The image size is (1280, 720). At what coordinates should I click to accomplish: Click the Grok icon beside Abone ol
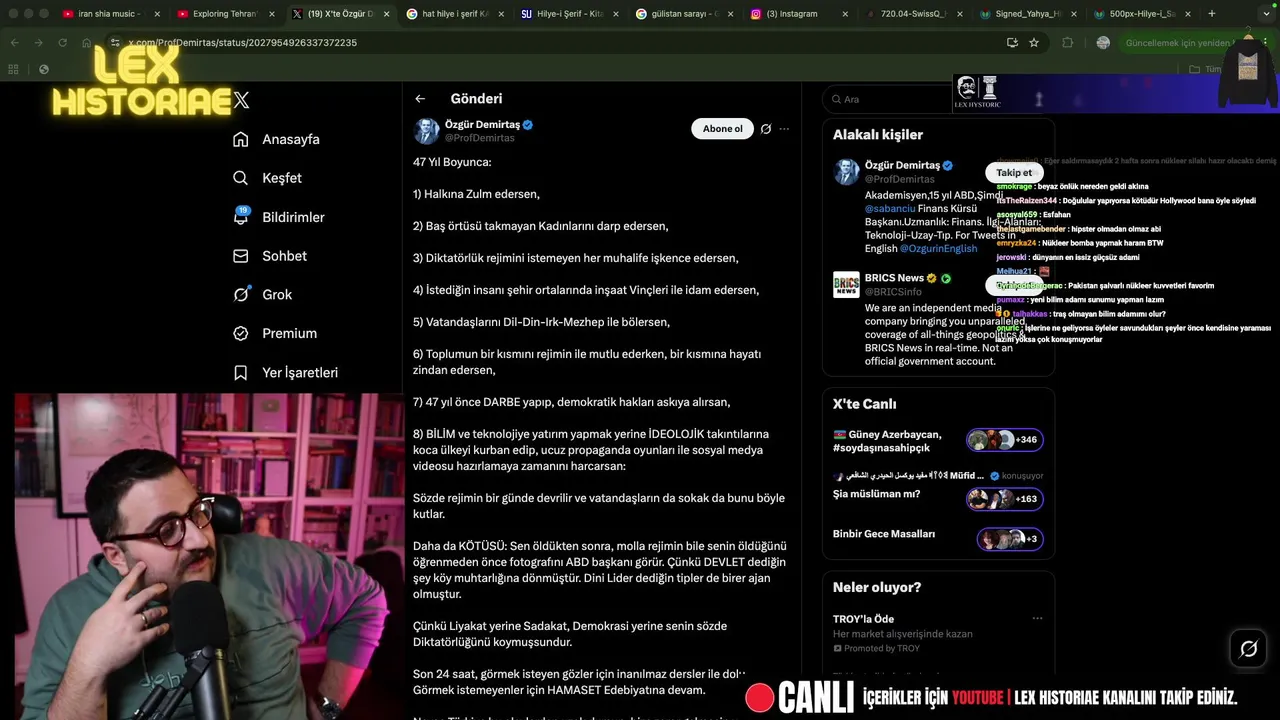[x=766, y=129]
